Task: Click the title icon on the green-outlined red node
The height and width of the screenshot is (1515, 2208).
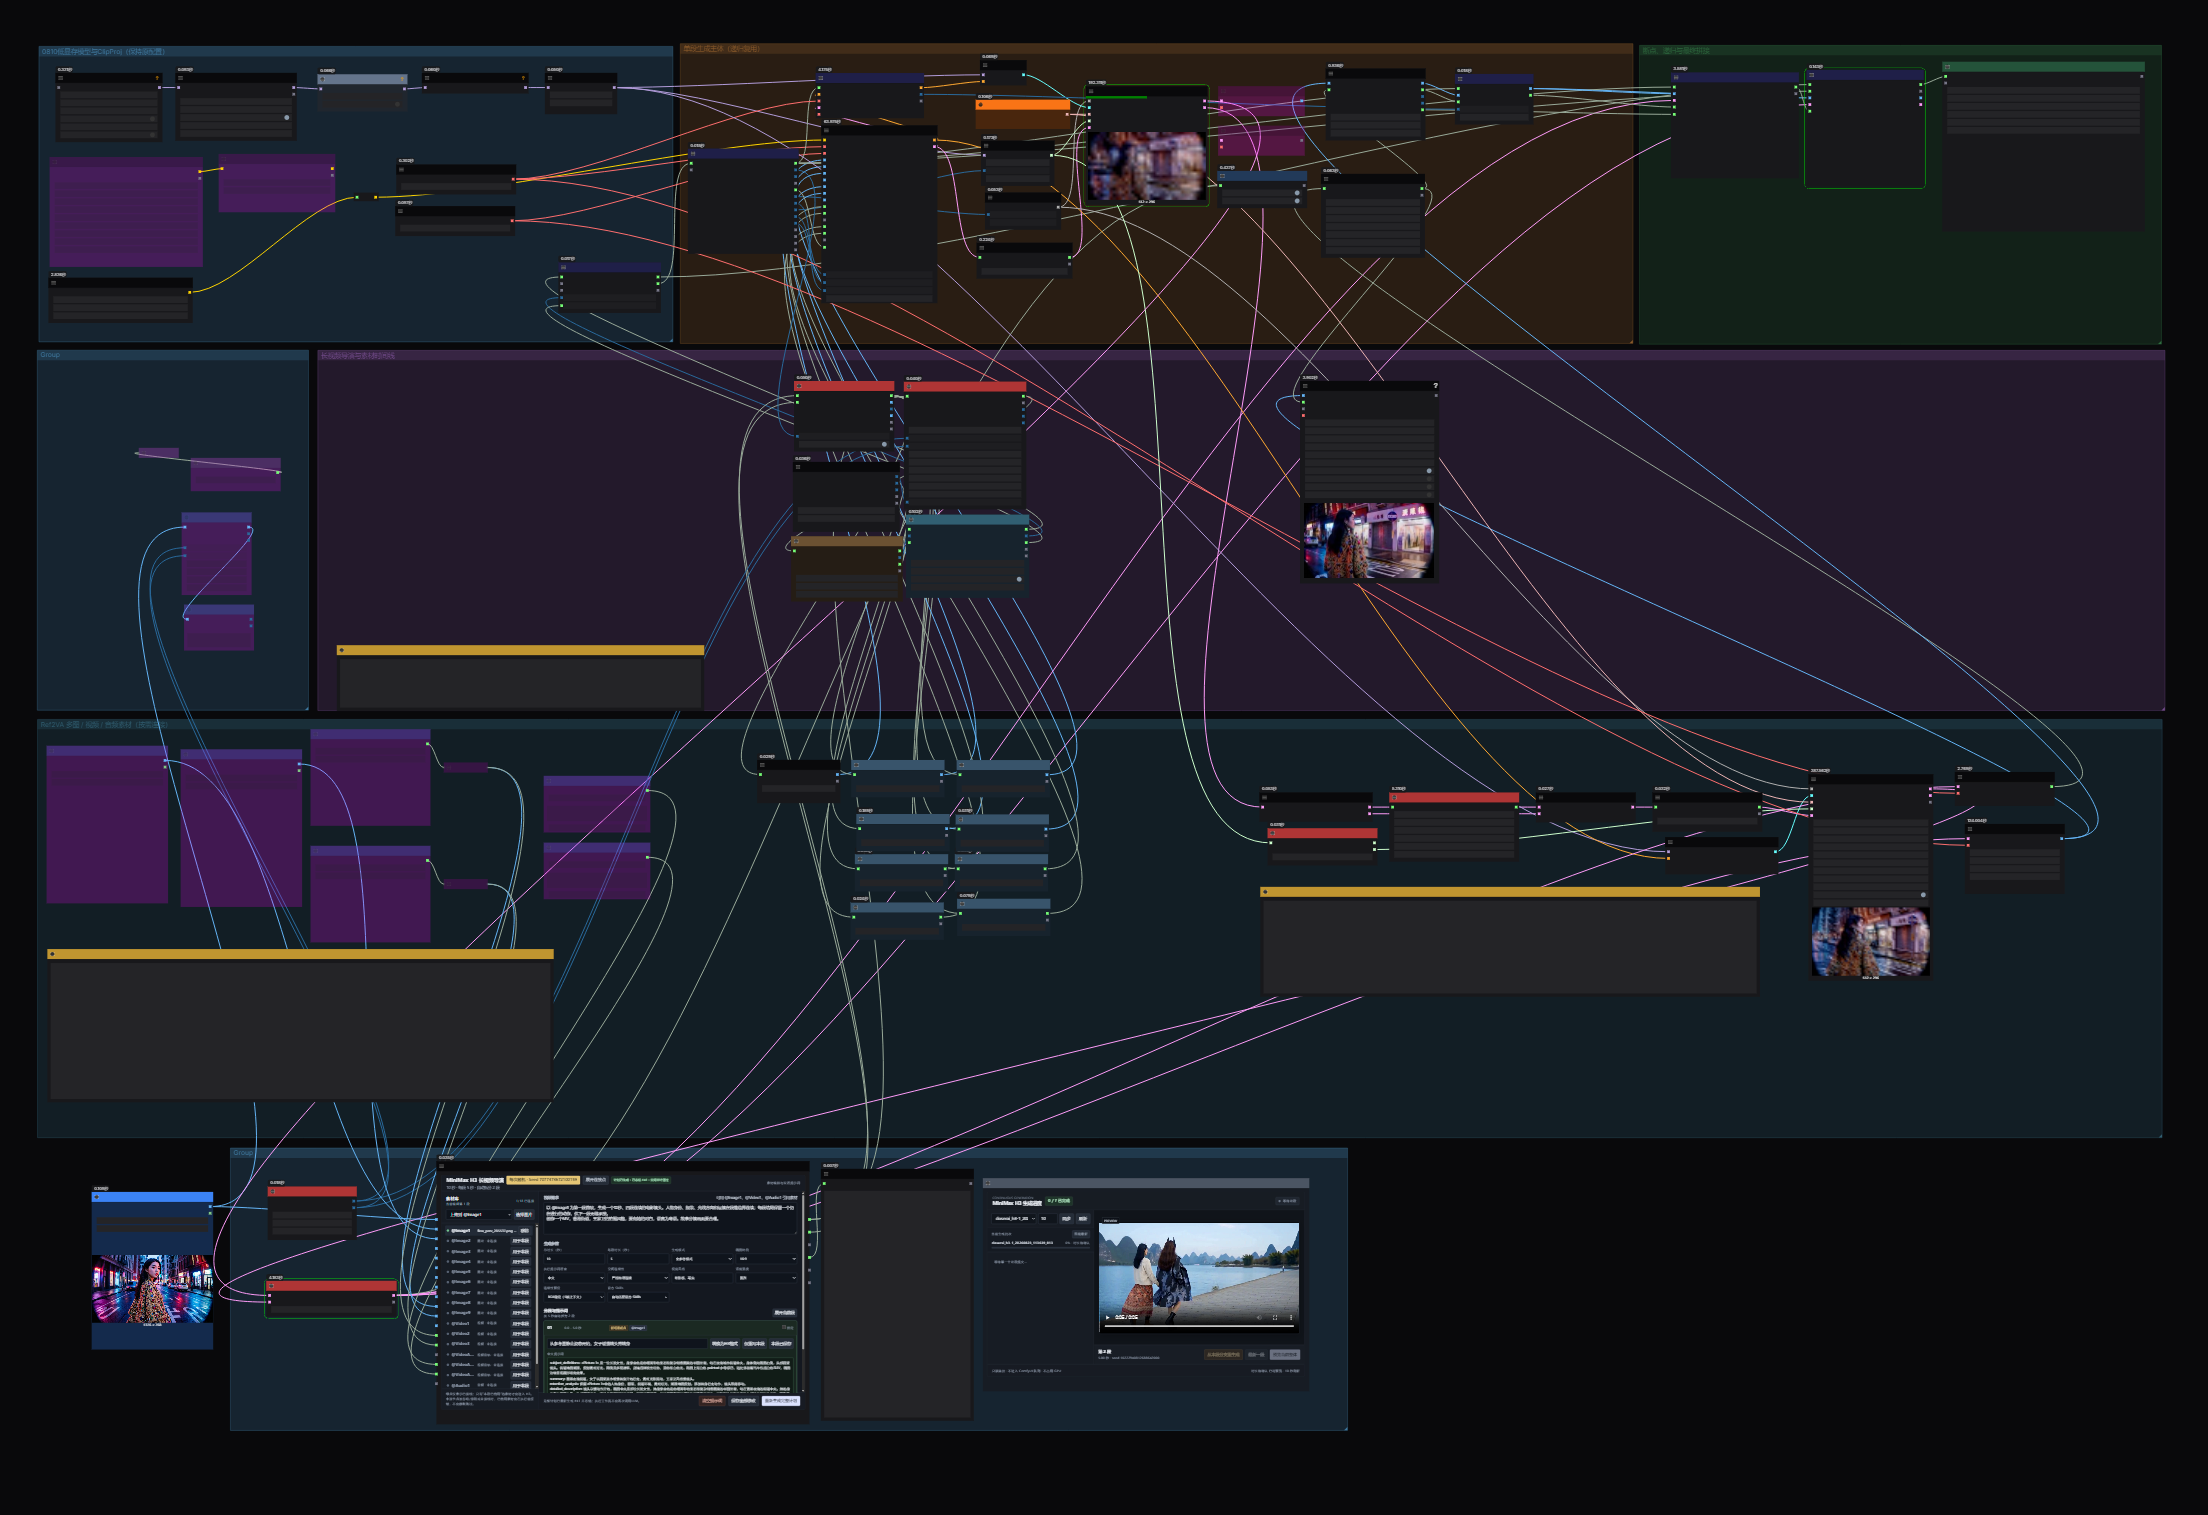Action: click(272, 1286)
